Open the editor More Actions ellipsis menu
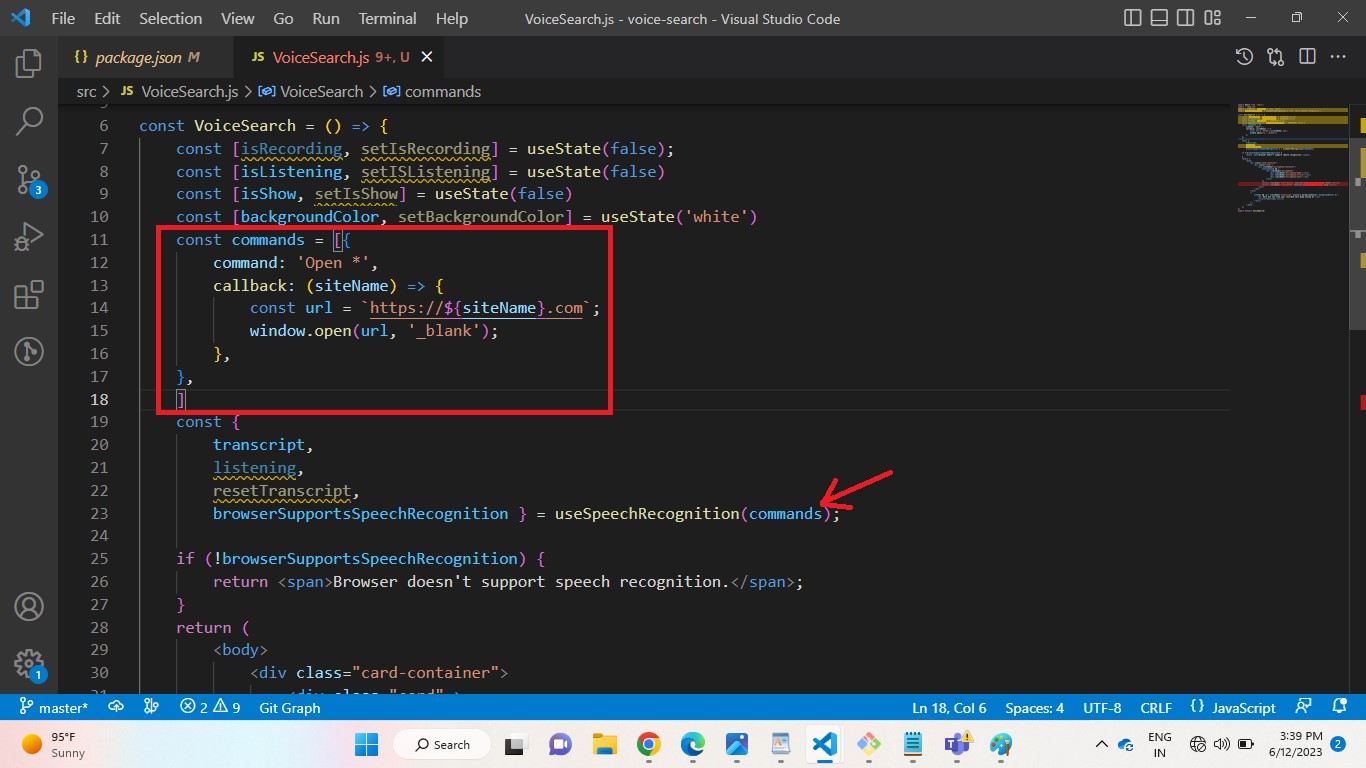Screen dimensions: 1366x768 pos(1337,57)
